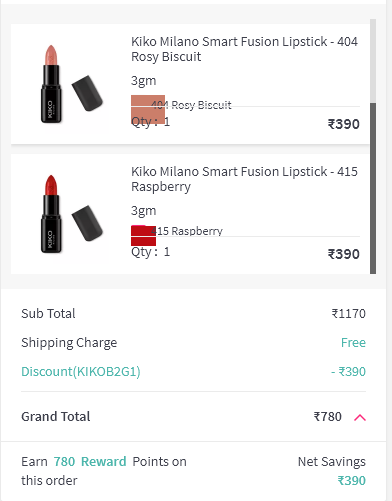Click the ₹780 grand total amount
This screenshot has height=501, width=392.
click(x=327, y=416)
